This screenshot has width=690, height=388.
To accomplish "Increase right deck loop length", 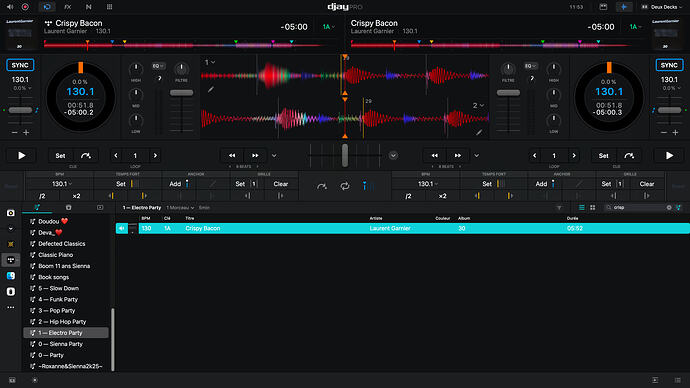I will click(x=574, y=155).
